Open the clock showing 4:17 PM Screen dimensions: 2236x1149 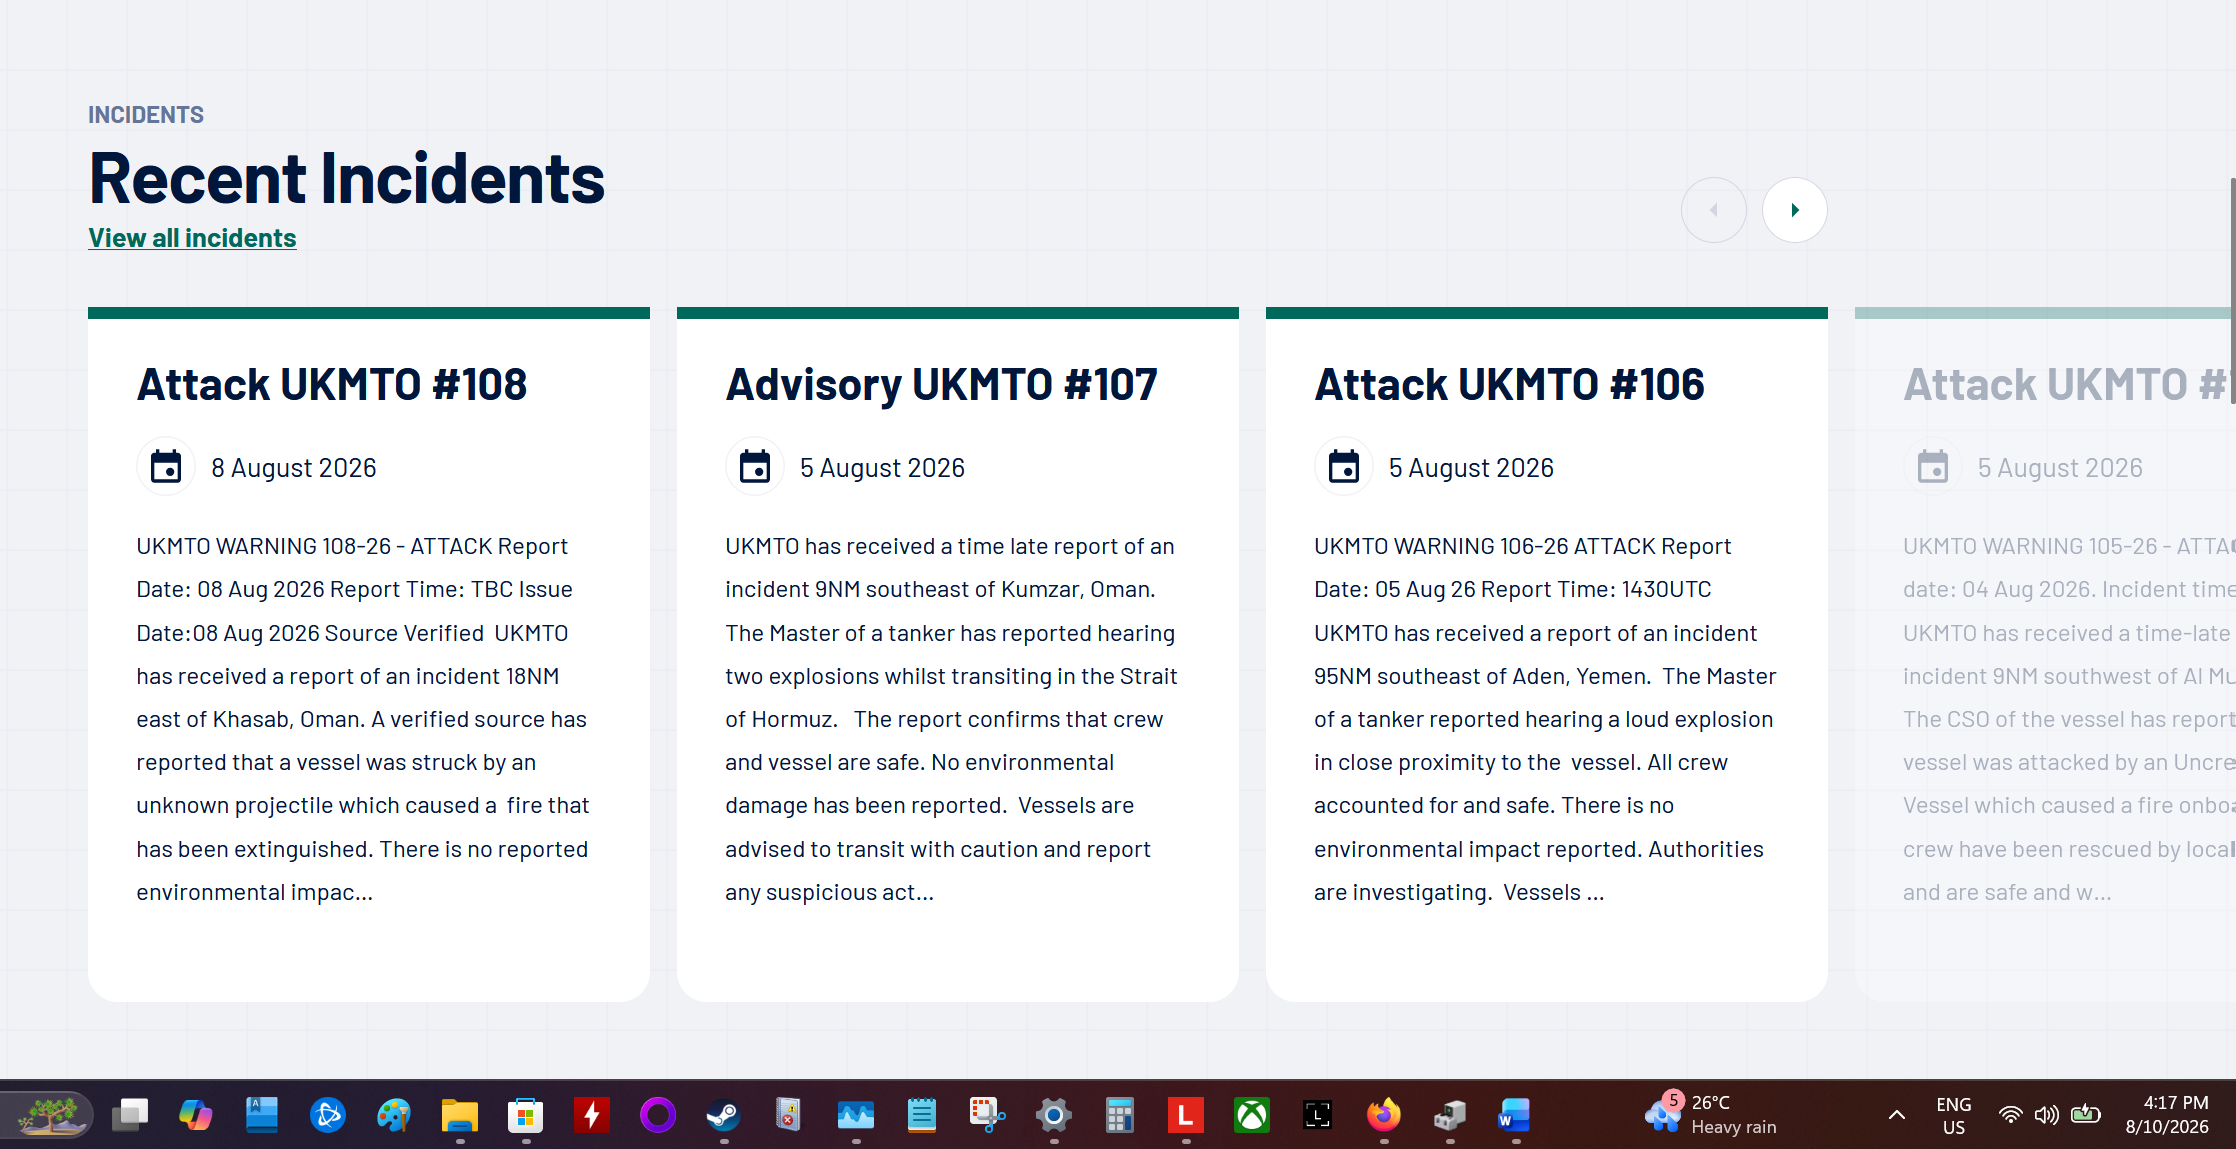2168,1115
